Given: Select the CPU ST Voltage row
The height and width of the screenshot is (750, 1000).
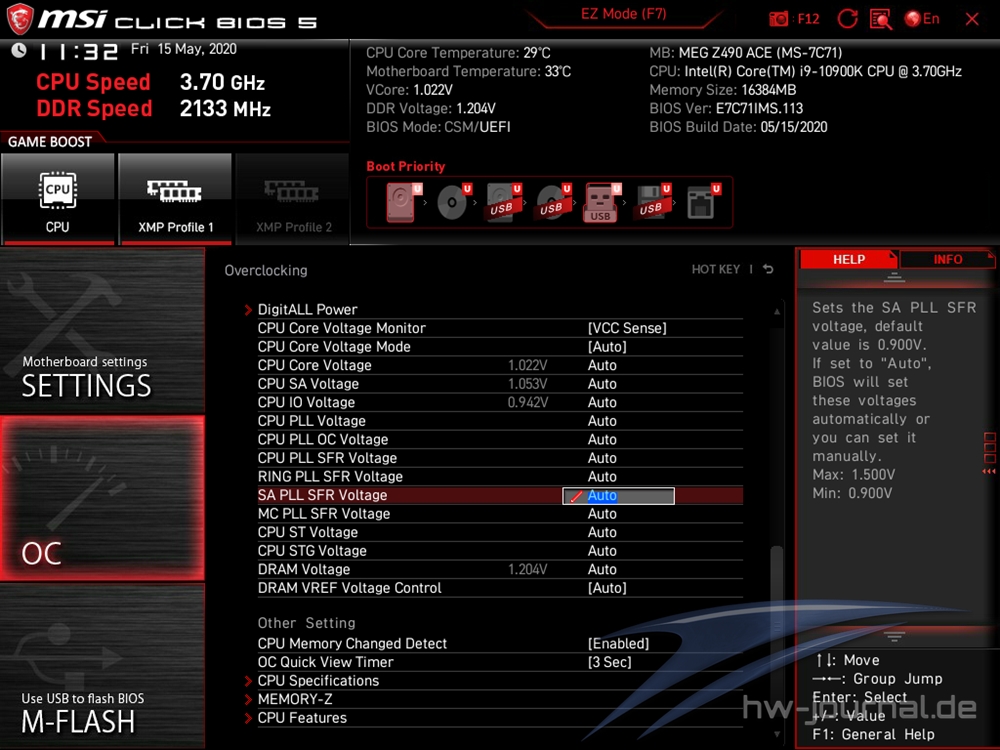Looking at the screenshot, I should pyautogui.click(x=500, y=532).
